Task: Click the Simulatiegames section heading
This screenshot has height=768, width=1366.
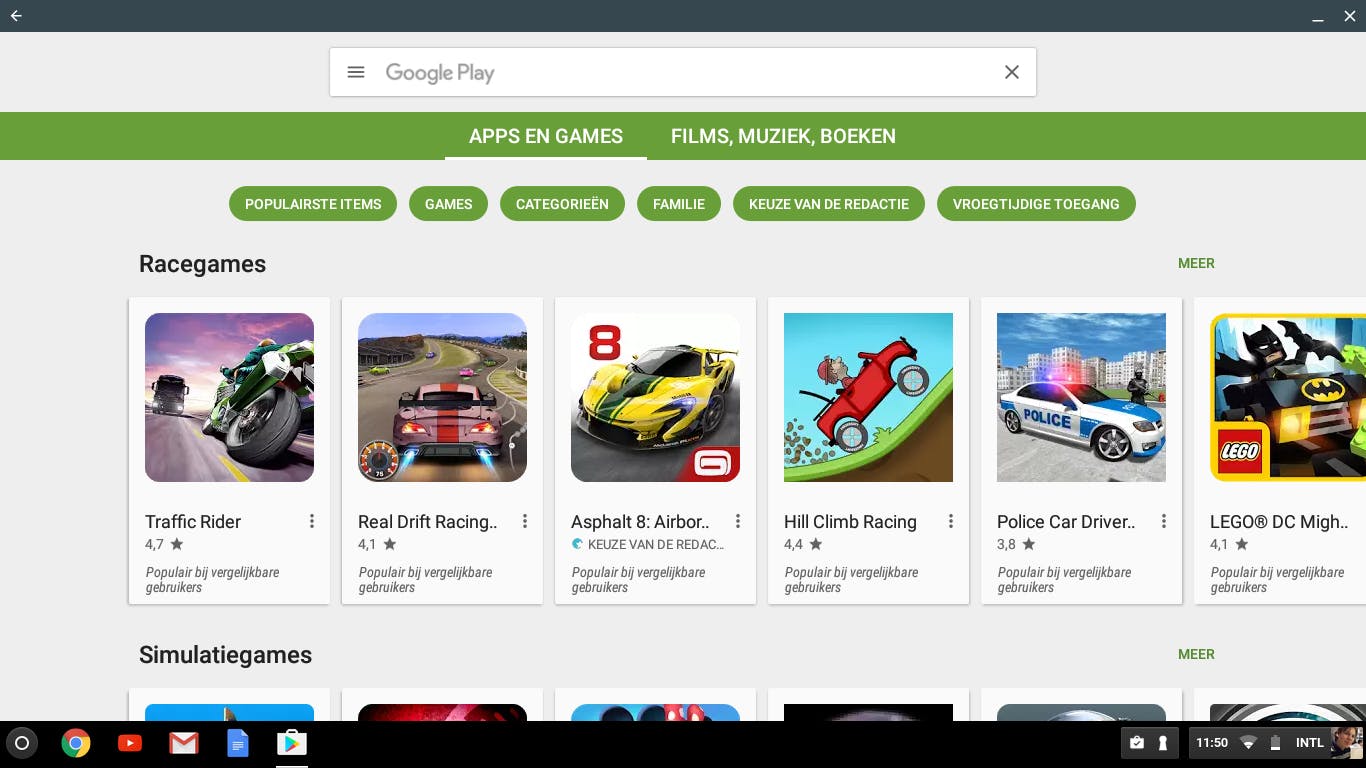Action: 225,655
